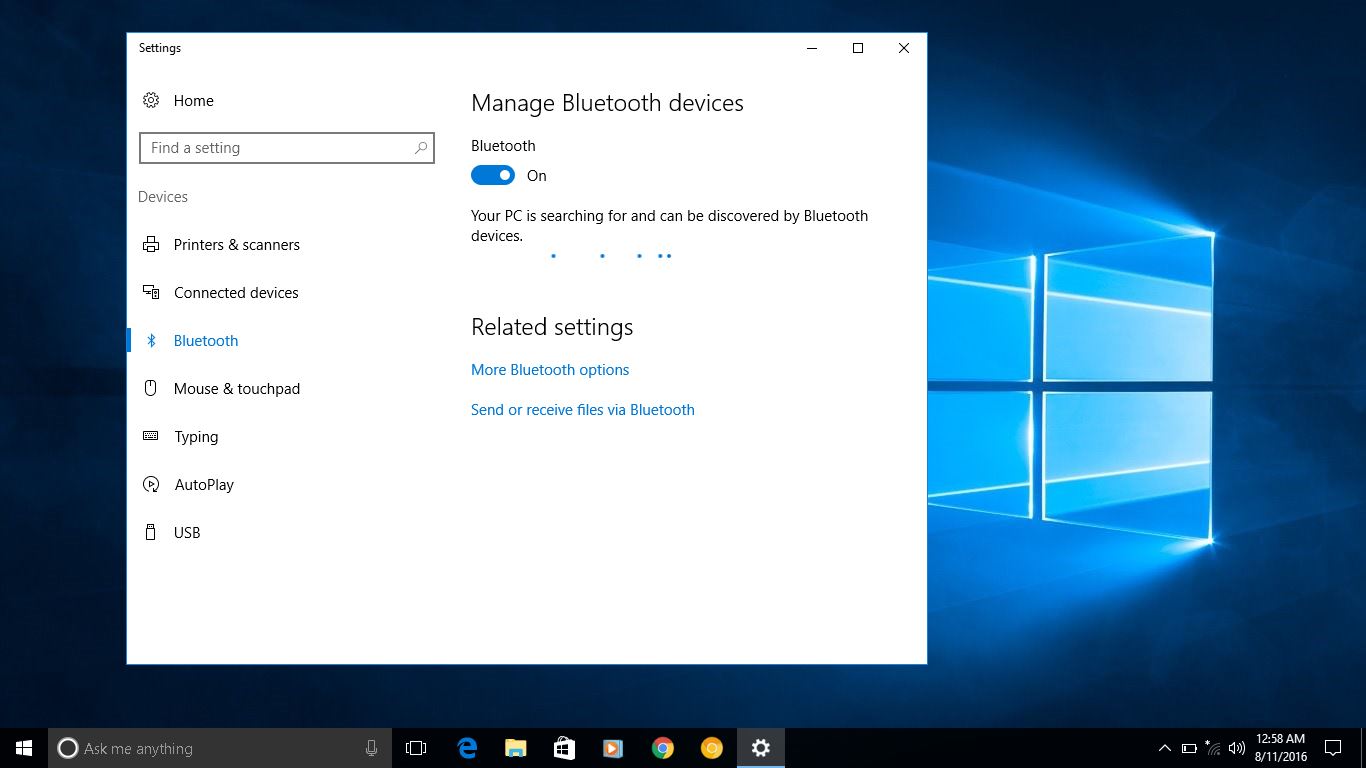Select the Mouse & touchpad menu label
The width and height of the screenshot is (1366, 768).
[237, 388]
